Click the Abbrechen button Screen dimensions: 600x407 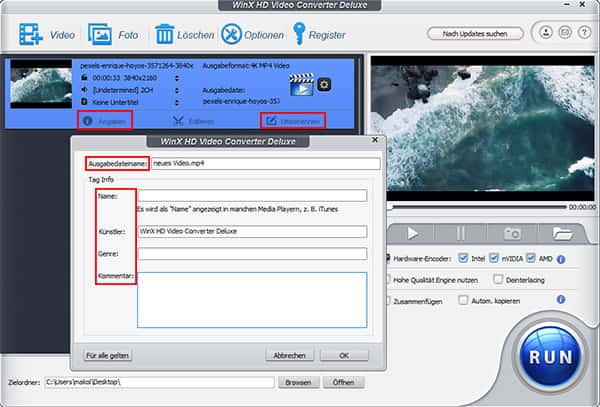coord(290,355)
